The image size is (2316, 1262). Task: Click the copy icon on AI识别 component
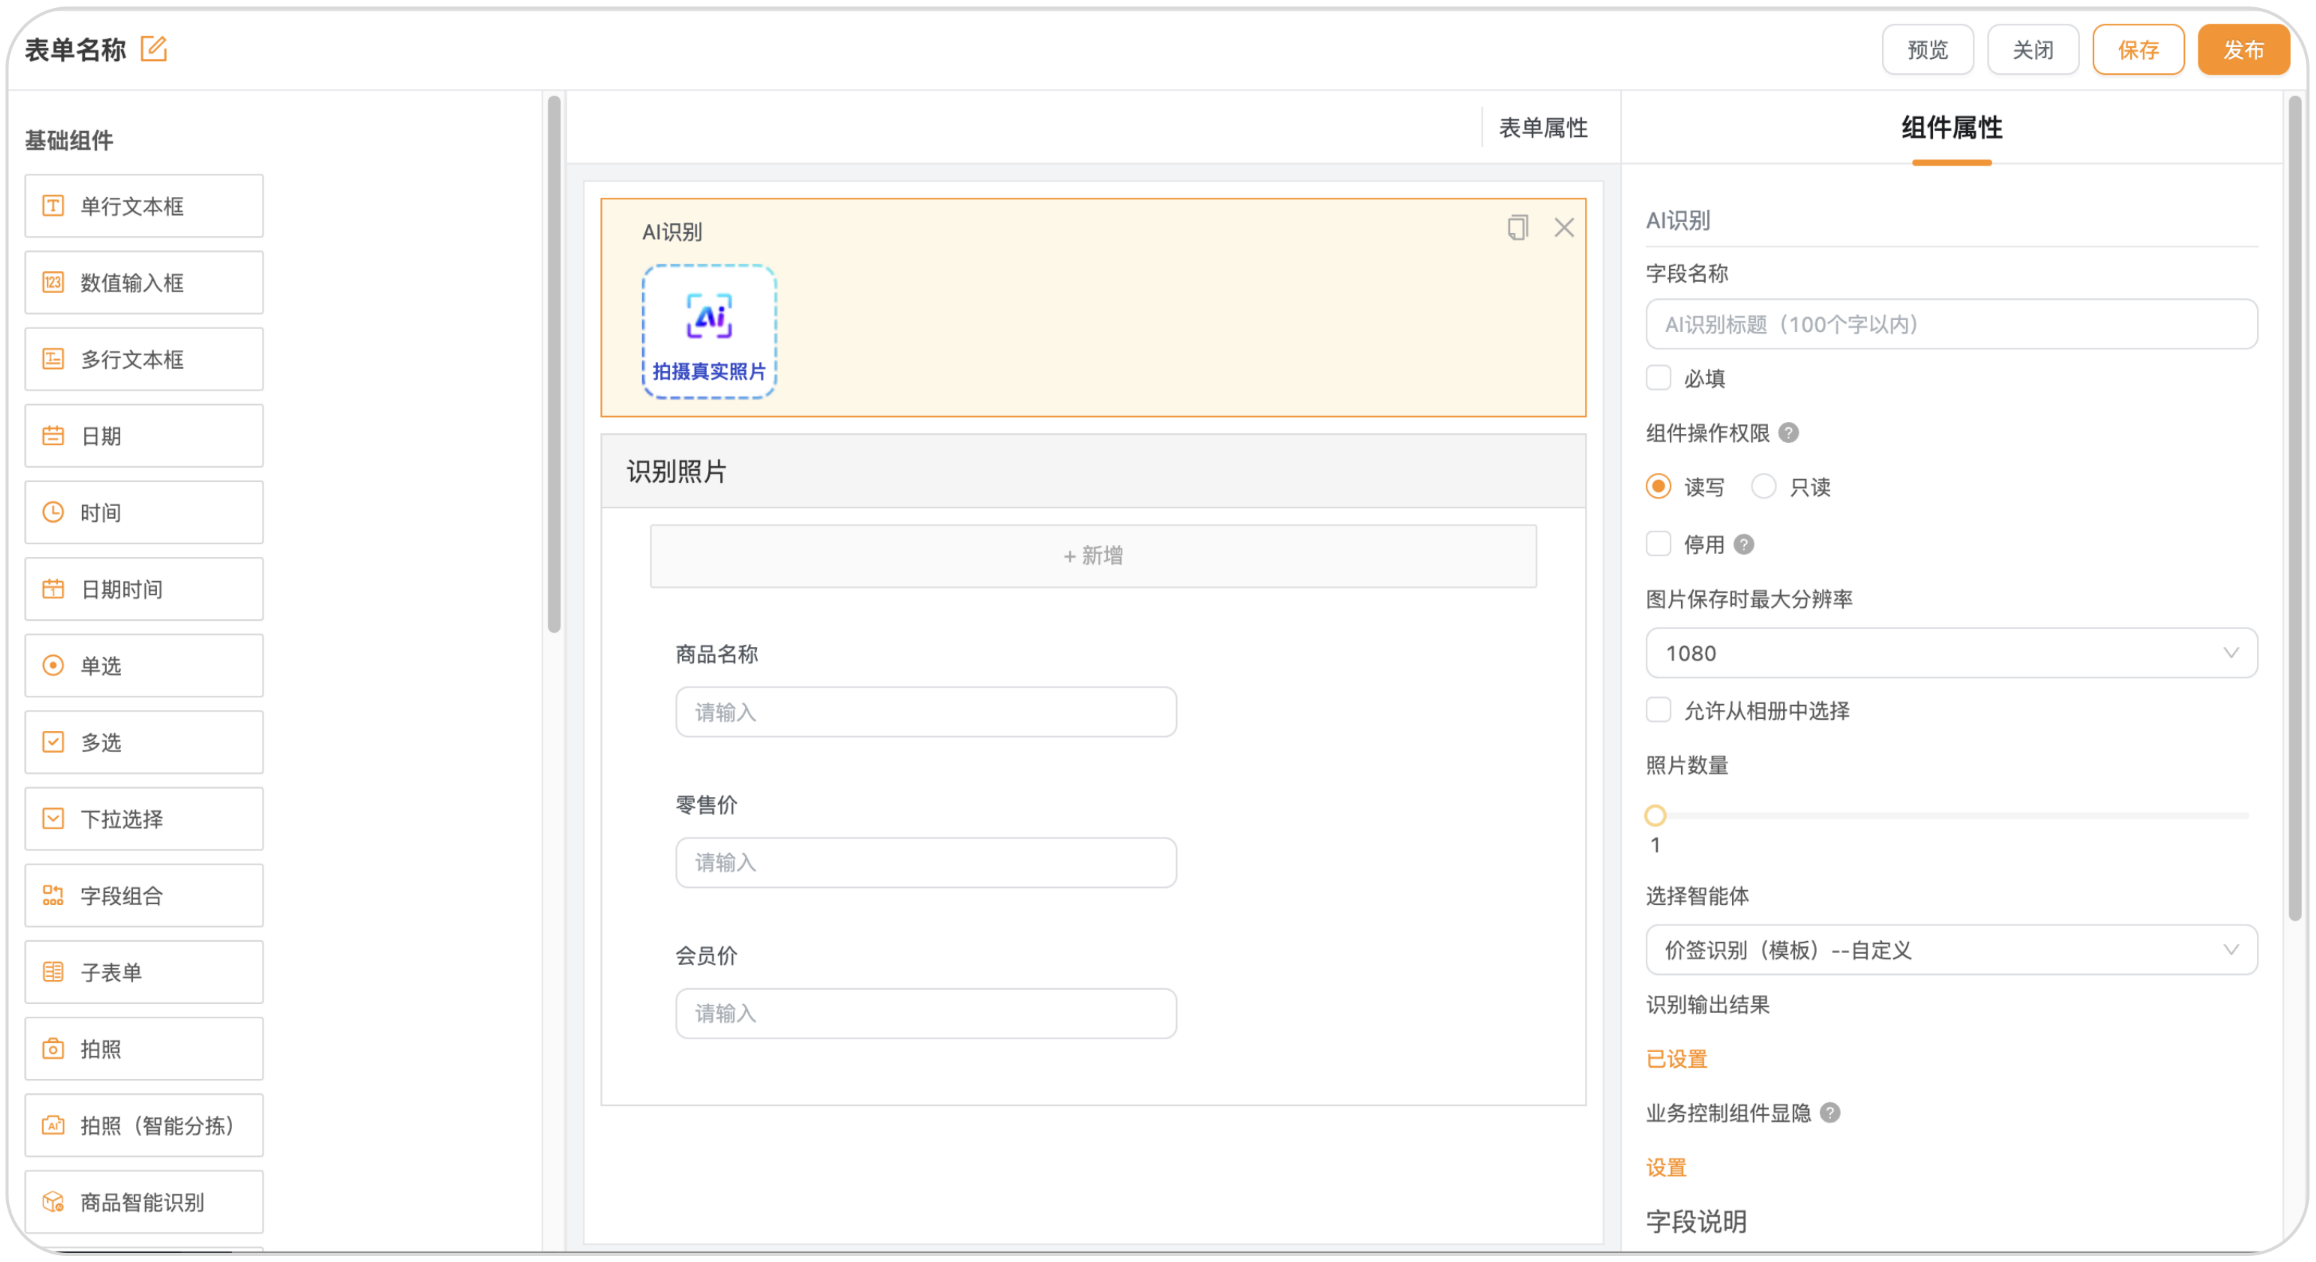1517,228
